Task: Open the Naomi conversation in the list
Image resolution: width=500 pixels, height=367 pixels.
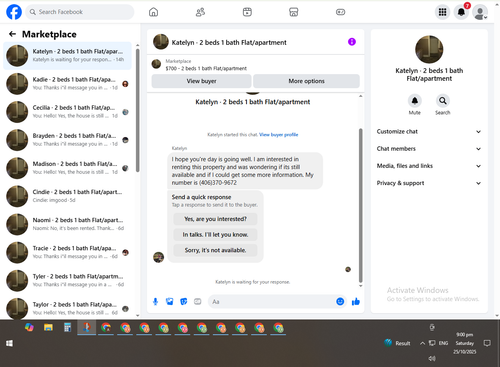Action: 68,224
